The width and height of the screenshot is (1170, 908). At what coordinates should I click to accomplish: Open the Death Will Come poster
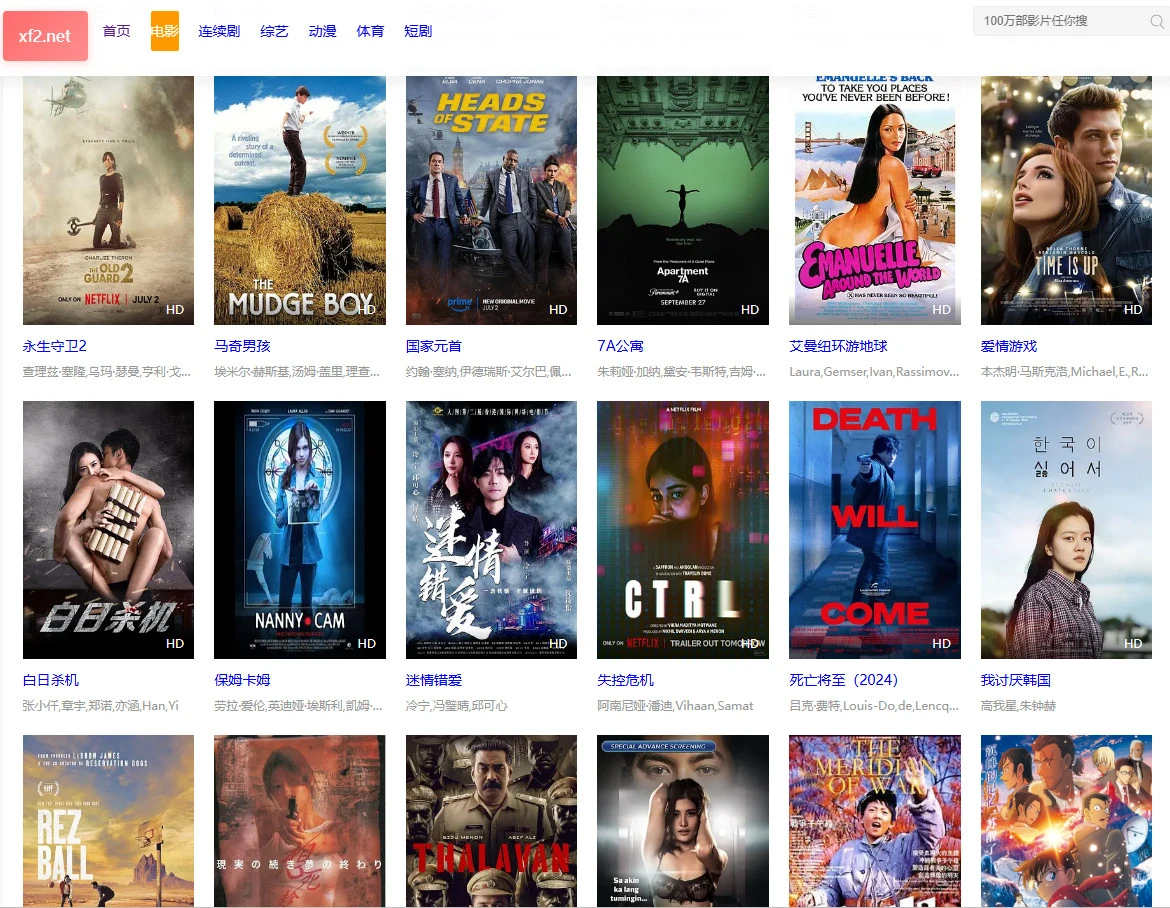(x=875, y=530)
